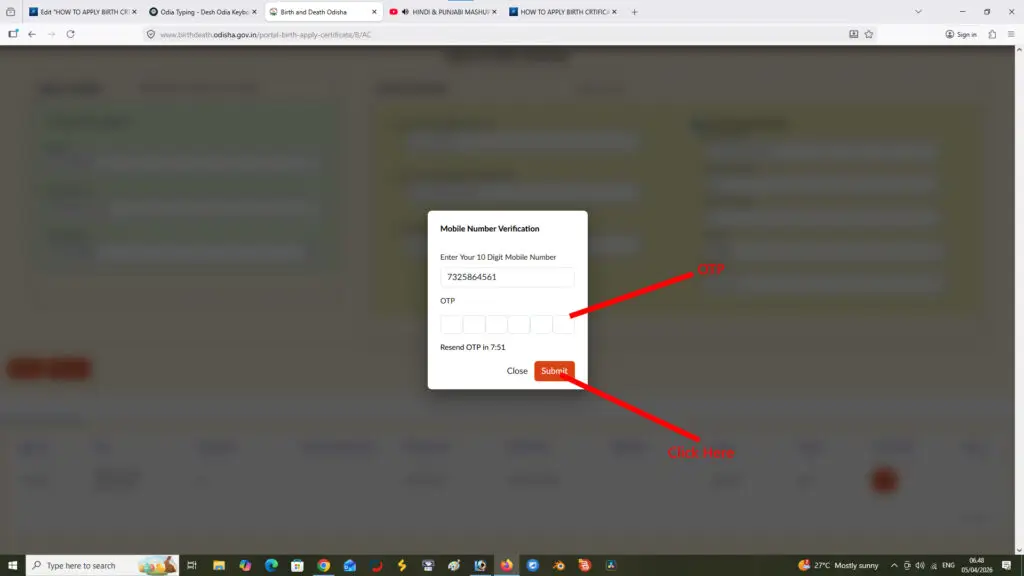
Task: Click the mobile number input field
Action: point(507,277)
